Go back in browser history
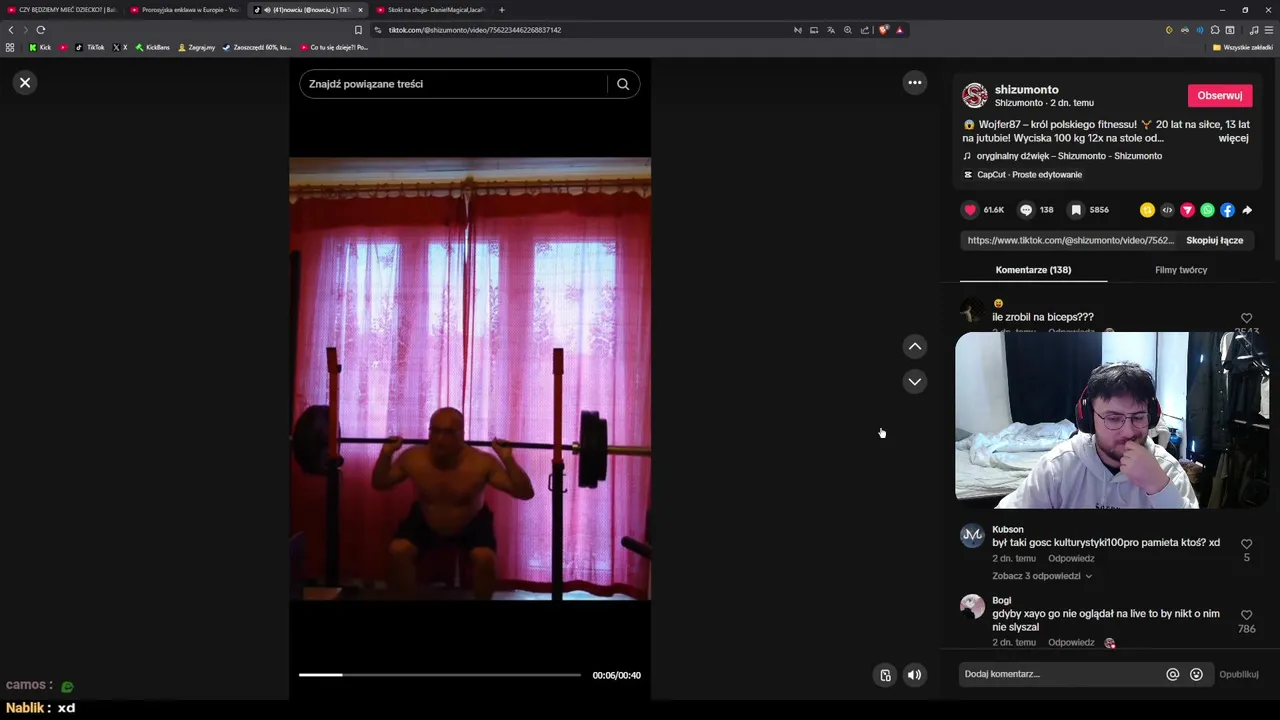The image size is (1280, 720). [11, 30]
